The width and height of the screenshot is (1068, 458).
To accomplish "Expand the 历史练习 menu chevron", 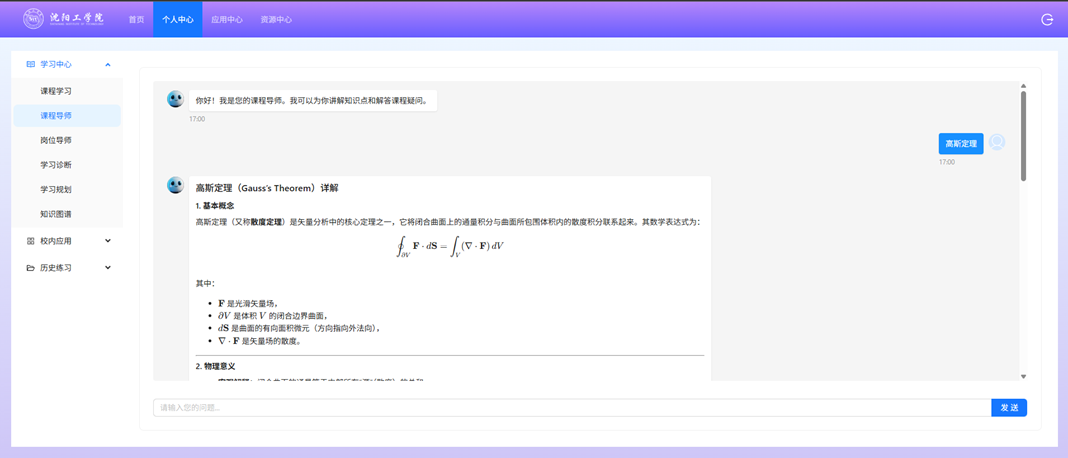I will click(108, 268).
